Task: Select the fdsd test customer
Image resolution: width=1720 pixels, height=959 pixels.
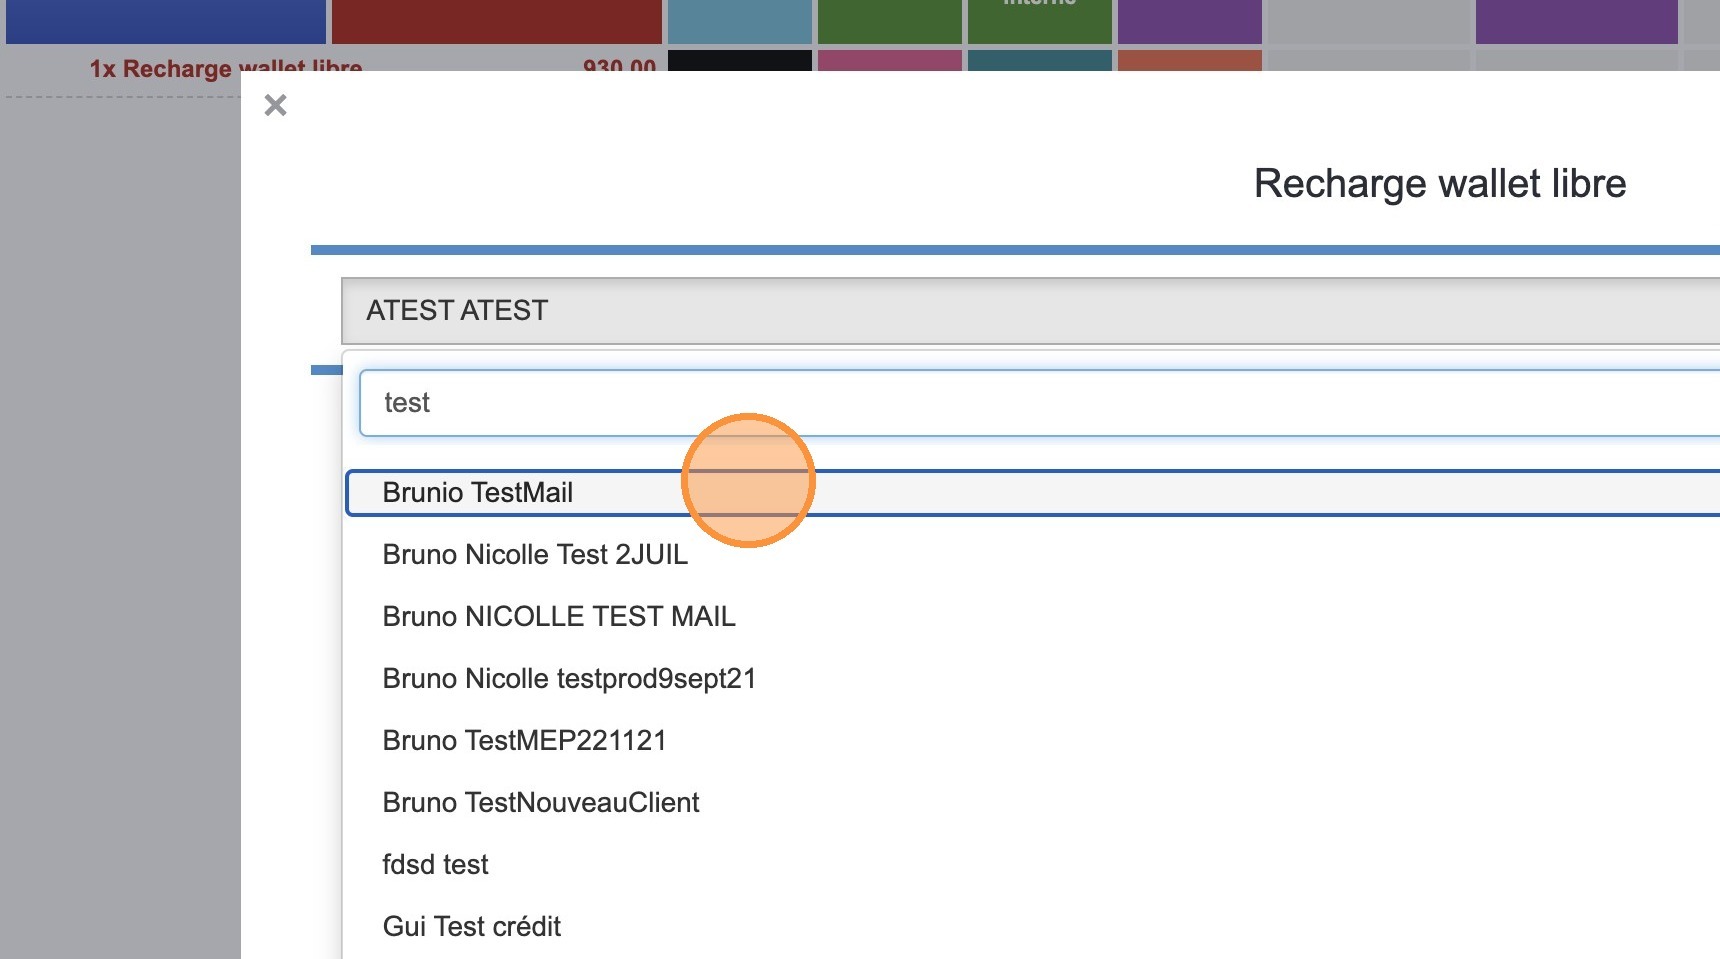Action: point(435,865)
